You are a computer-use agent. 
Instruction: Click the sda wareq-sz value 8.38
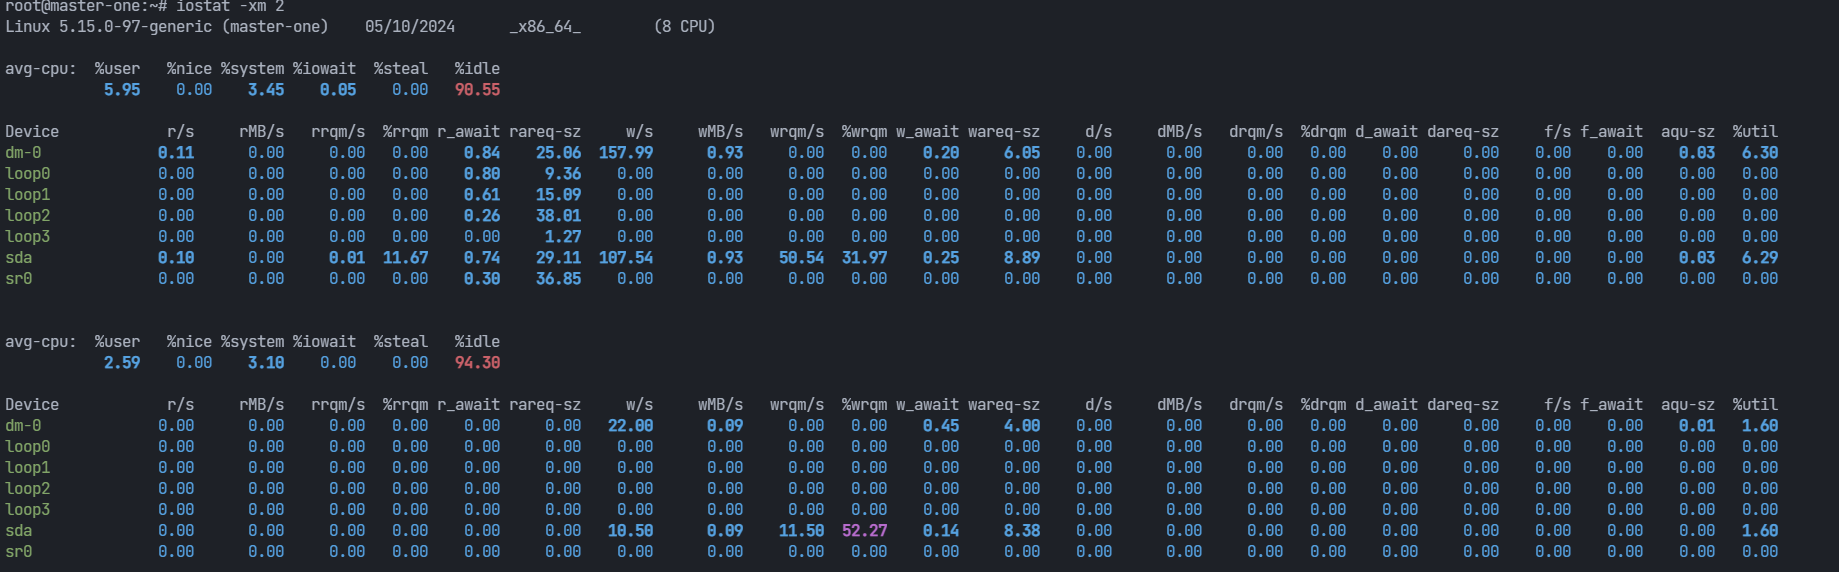pyautogui.click(x=1022, y=531)
